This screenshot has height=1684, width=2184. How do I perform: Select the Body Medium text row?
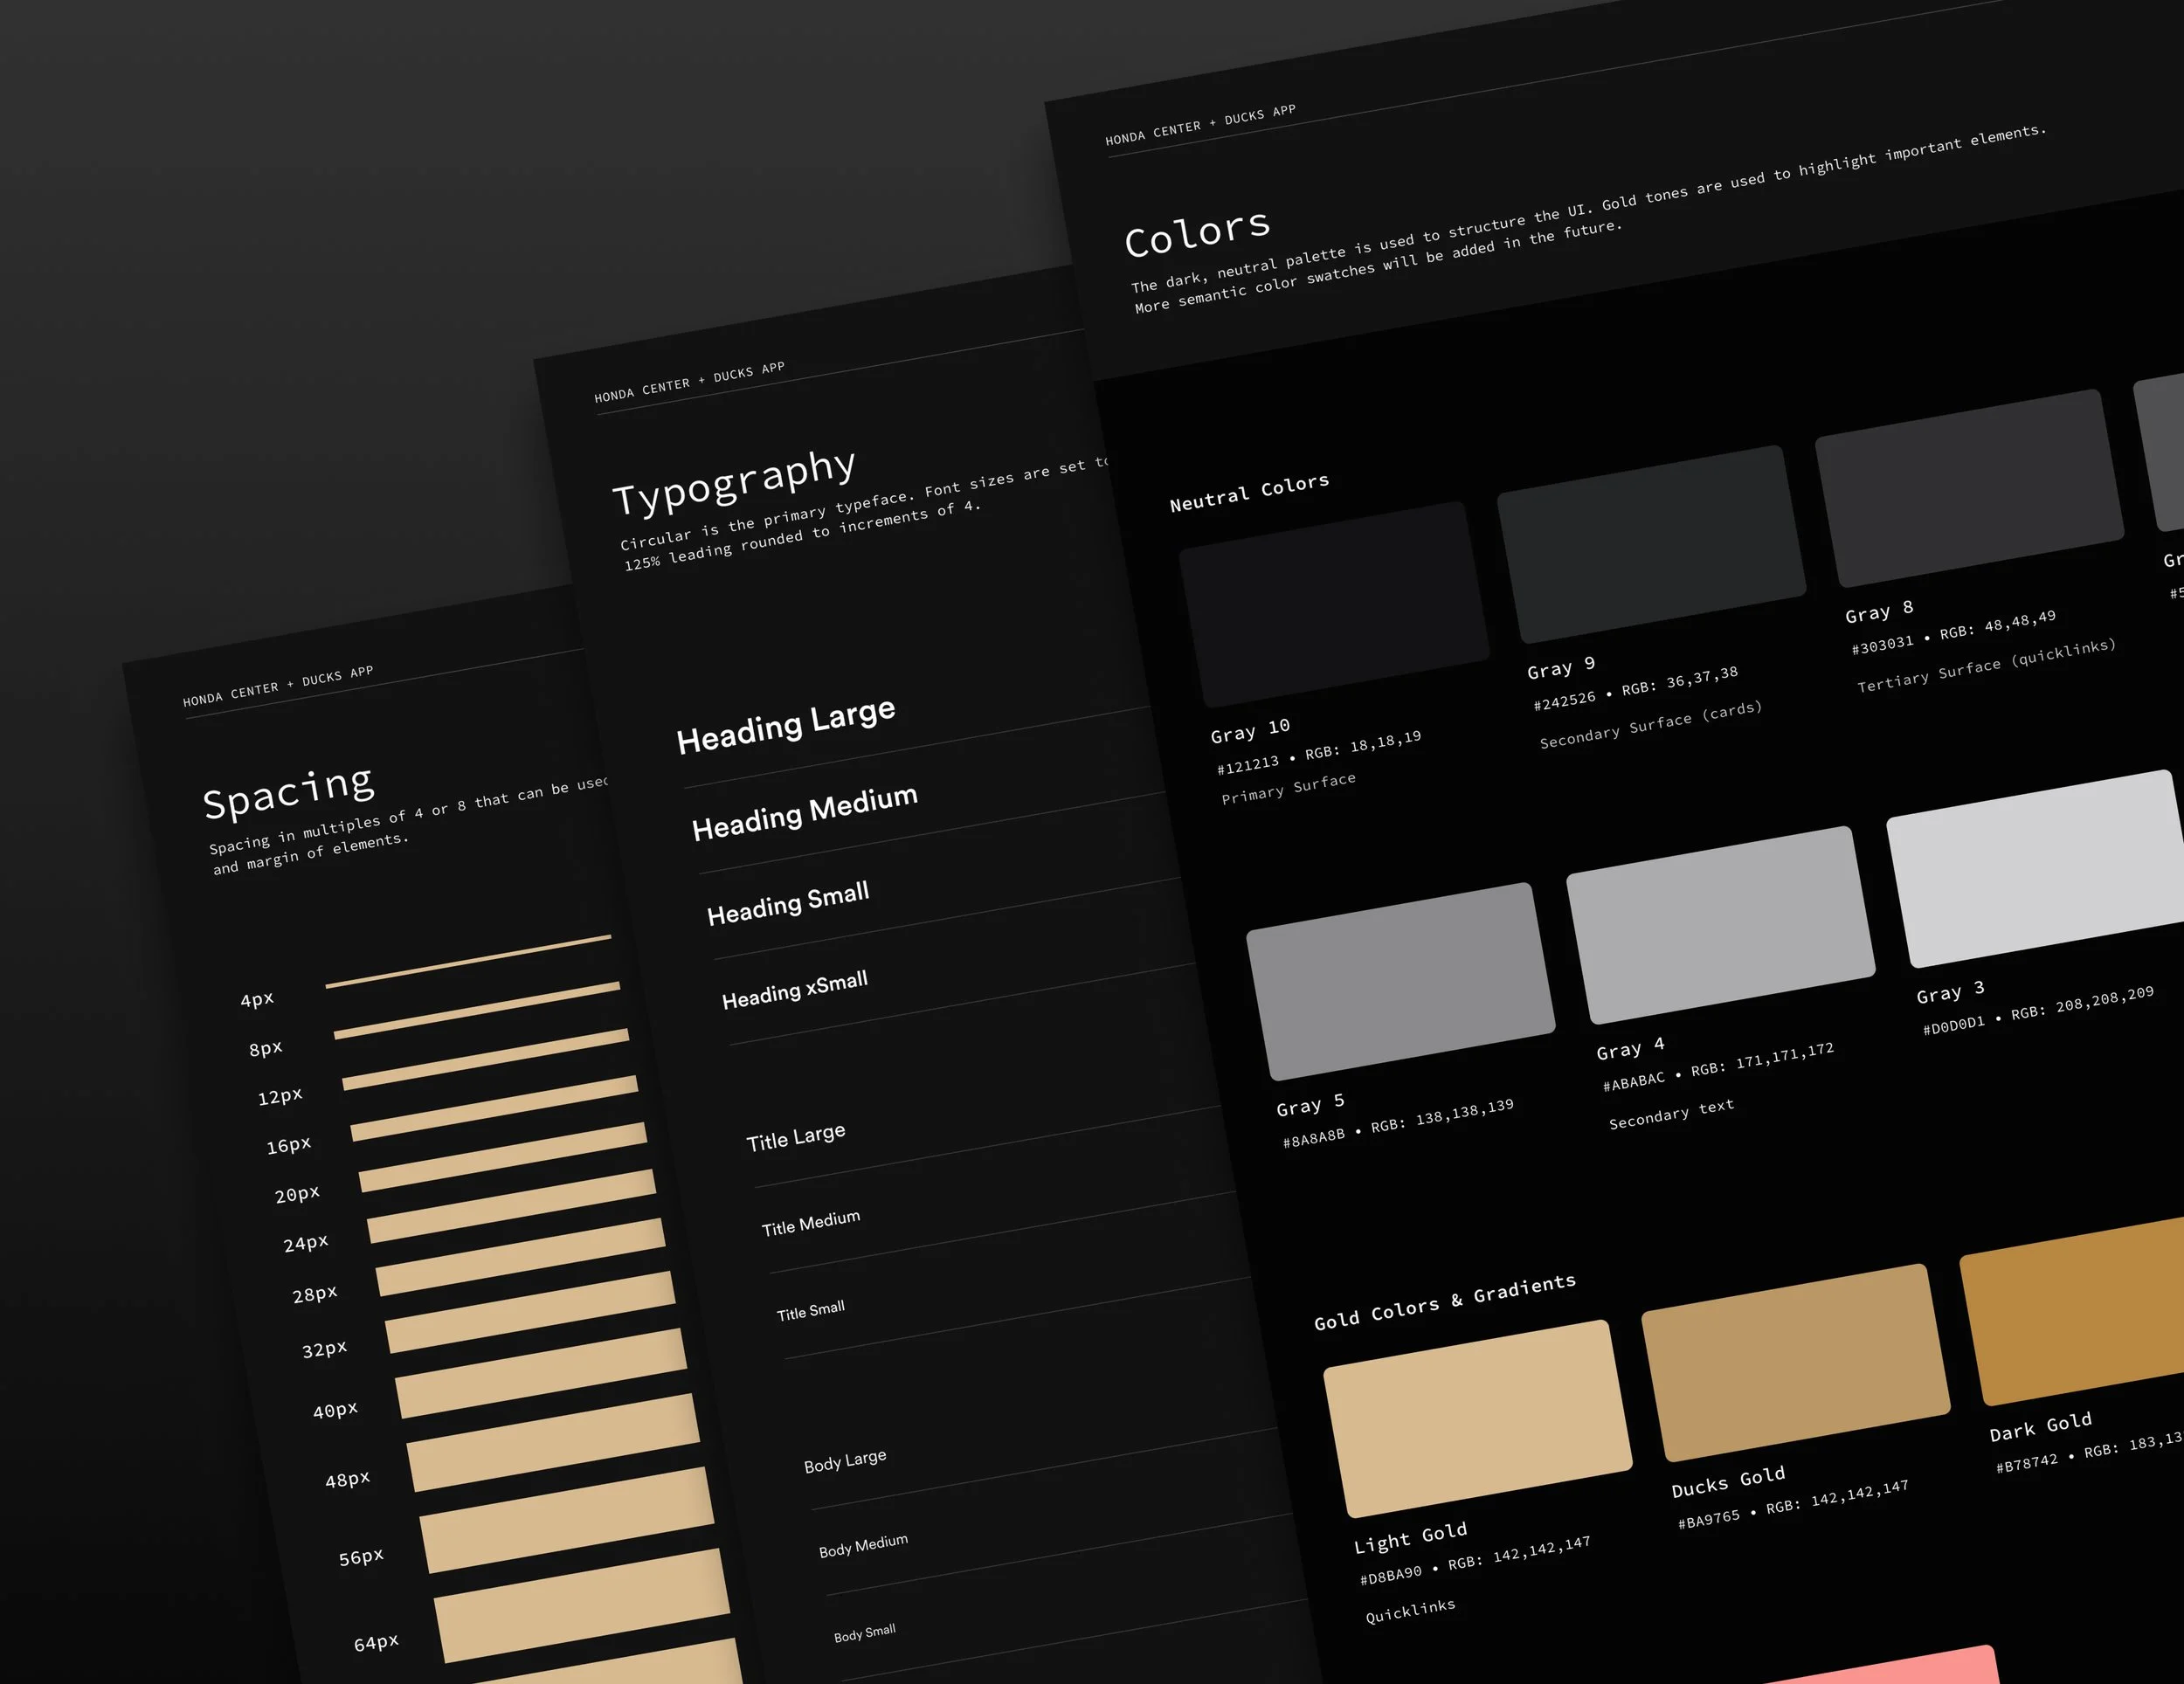863,1546
